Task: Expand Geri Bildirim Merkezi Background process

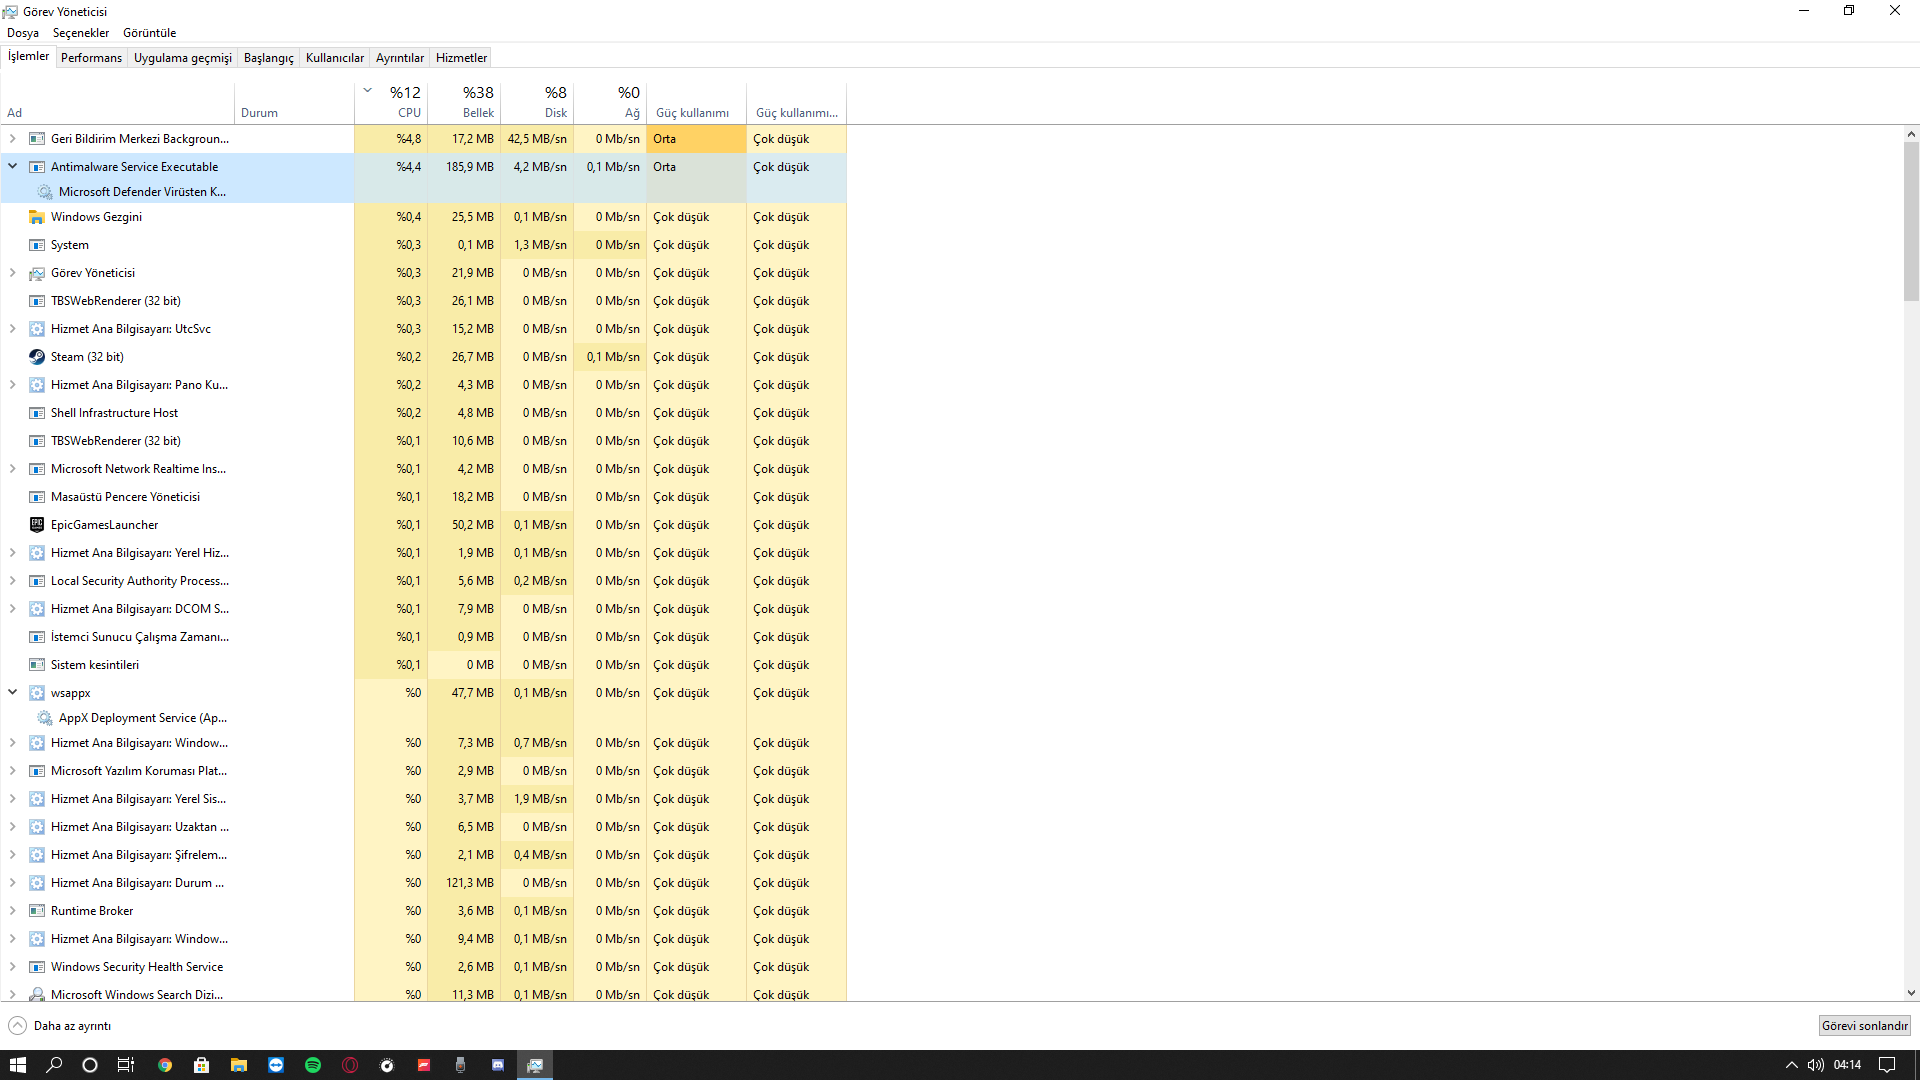Action: point(13,139)
